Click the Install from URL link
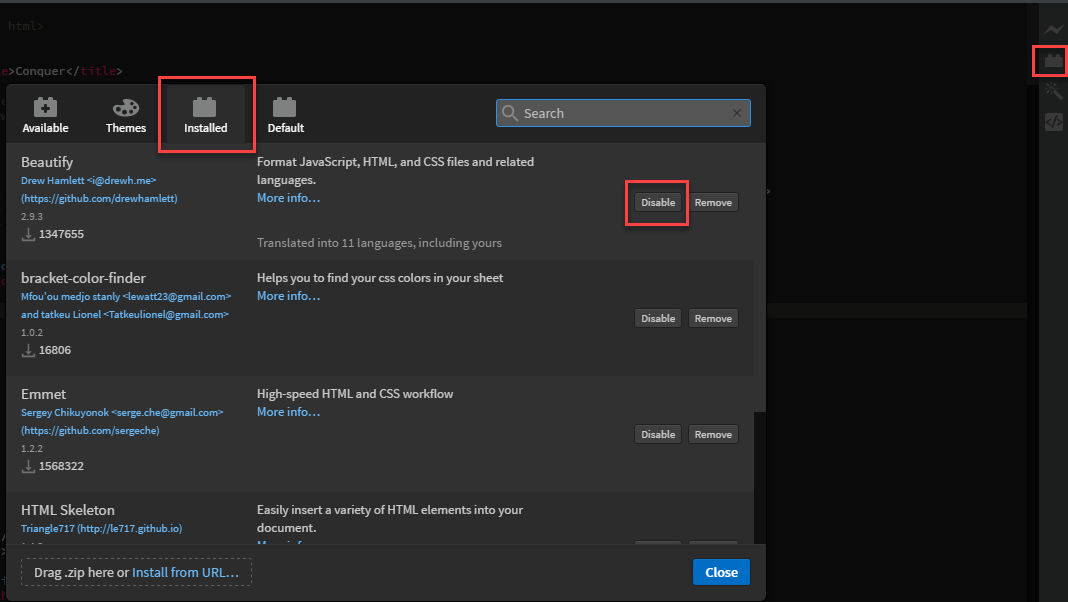The height and width of the screenshot is (602, 1068). pyautogui.click(x=185, y=572)
